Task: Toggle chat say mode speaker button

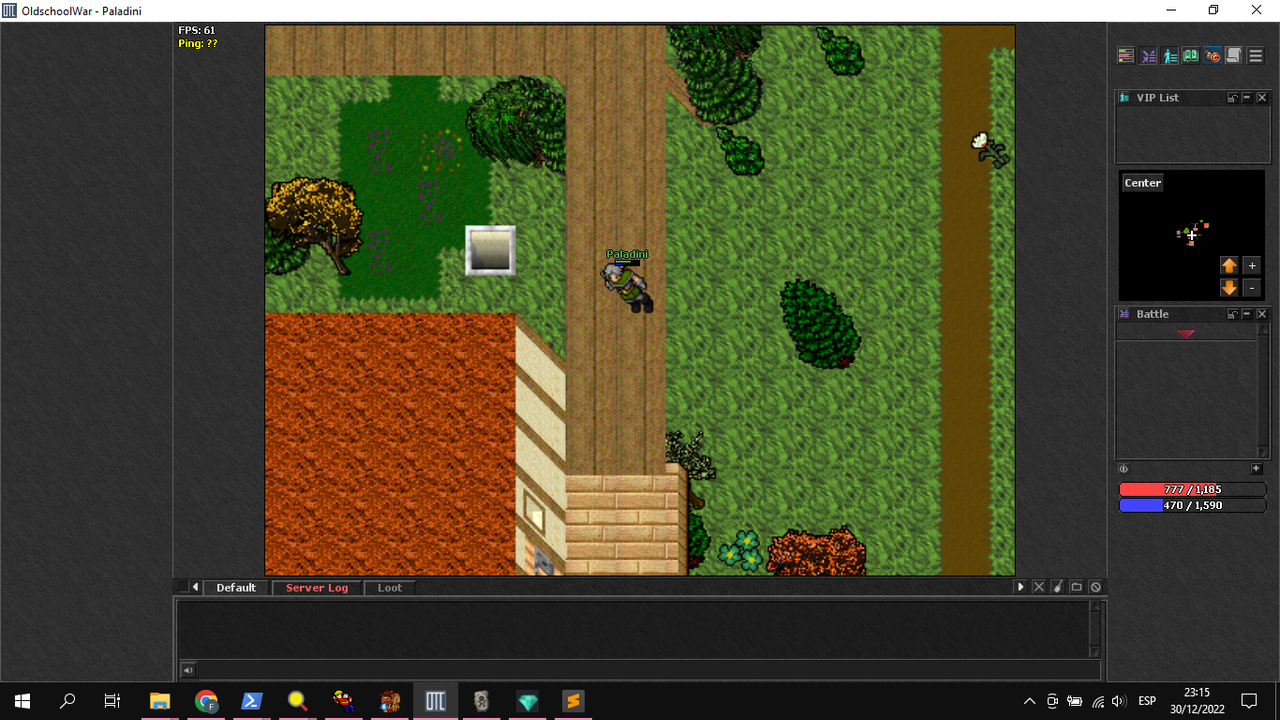Action: (187, 670)
